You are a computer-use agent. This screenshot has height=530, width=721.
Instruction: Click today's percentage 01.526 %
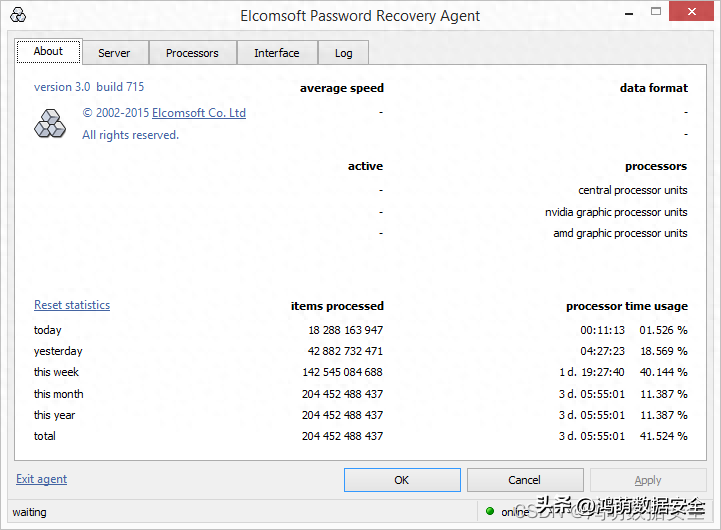click(664, 330)
